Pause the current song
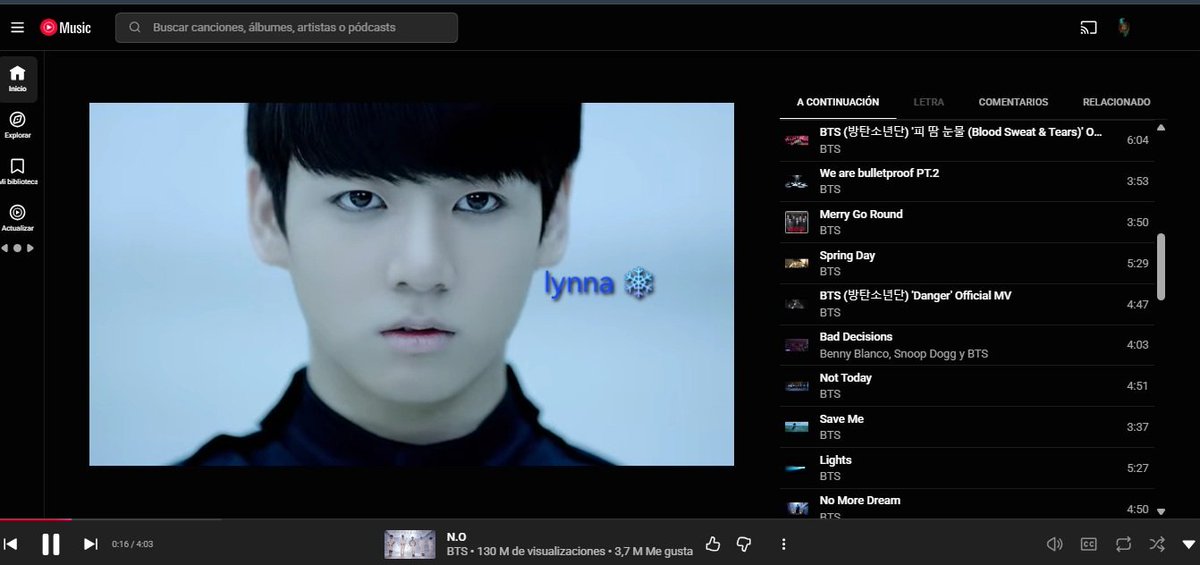 50,544
